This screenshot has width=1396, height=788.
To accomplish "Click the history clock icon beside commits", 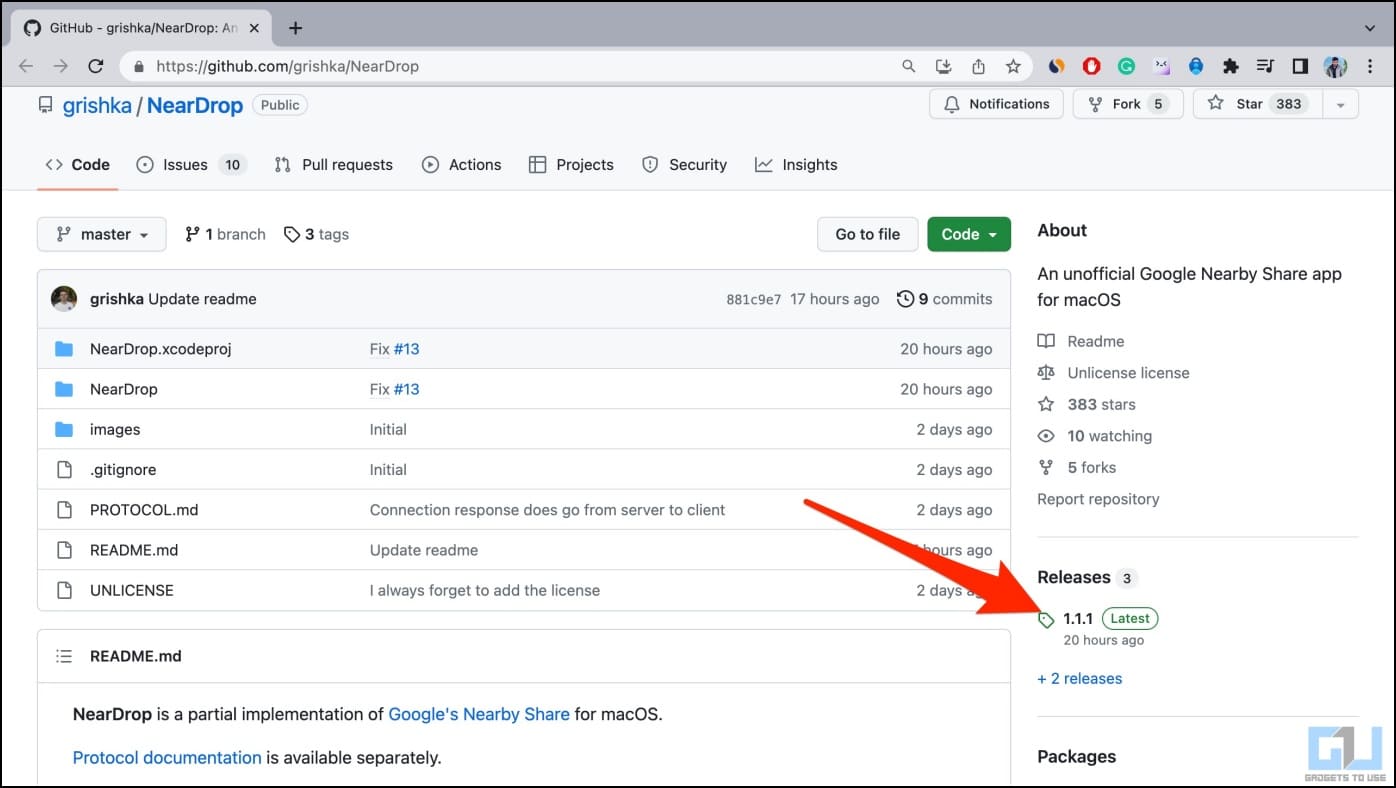I will tap(905, 299).
